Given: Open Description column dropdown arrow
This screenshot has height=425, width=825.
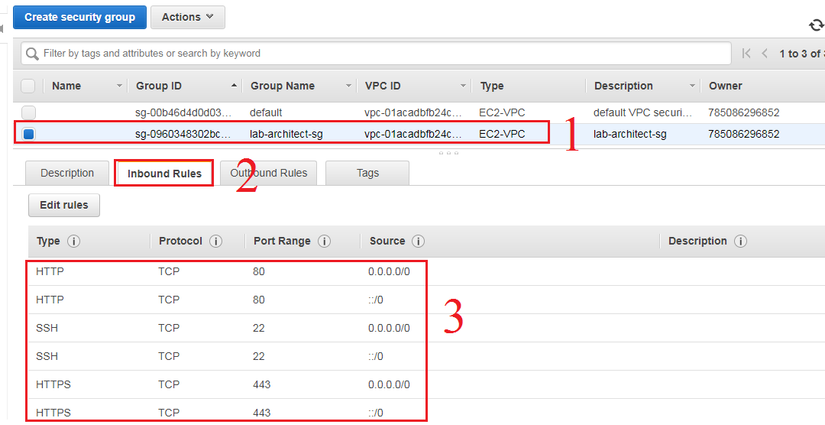Looking at the screenshot, I should click(692, 86).
